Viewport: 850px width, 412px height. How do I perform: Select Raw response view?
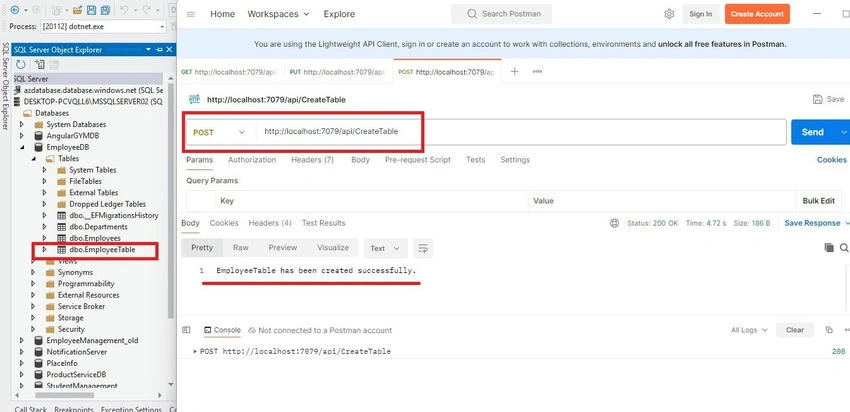[241, 248]
